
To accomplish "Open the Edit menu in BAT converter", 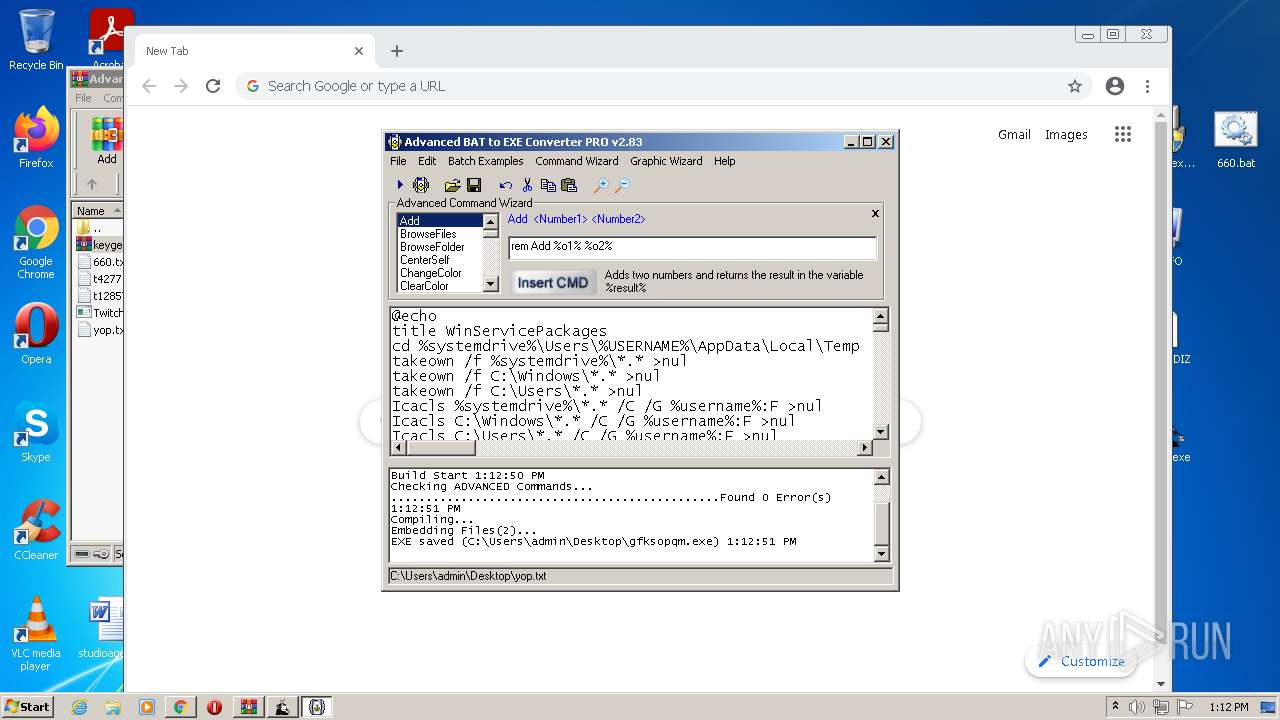I will coord(427,161).
